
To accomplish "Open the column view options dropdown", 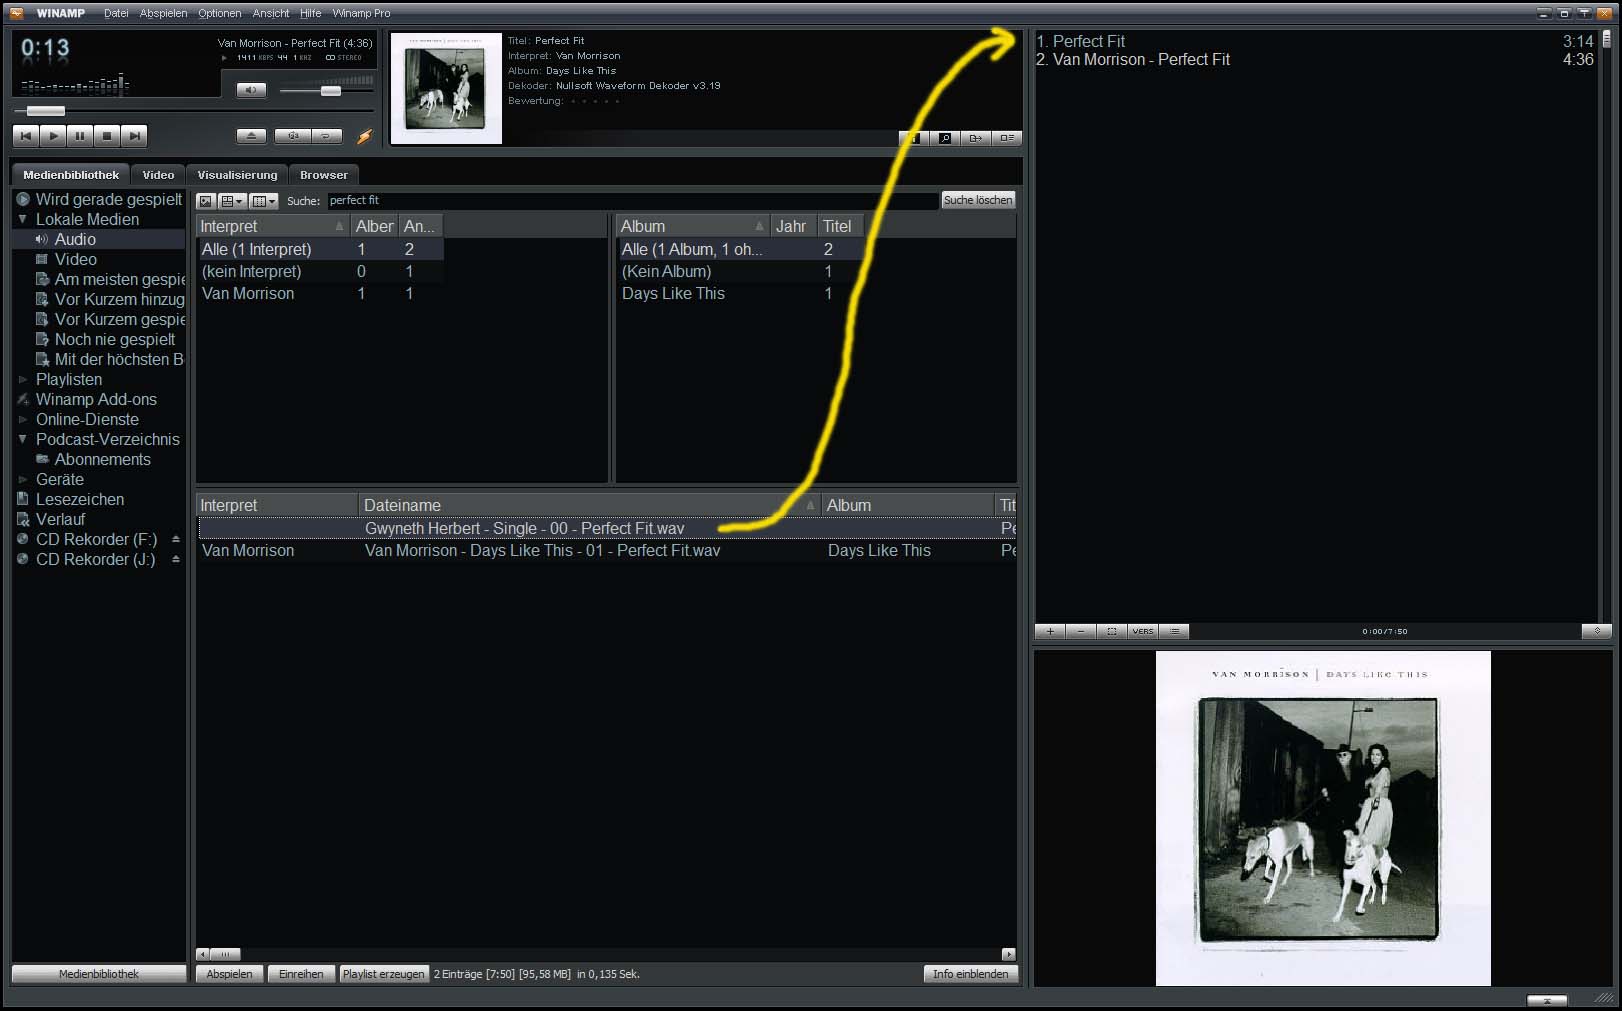I will [264, 201].
